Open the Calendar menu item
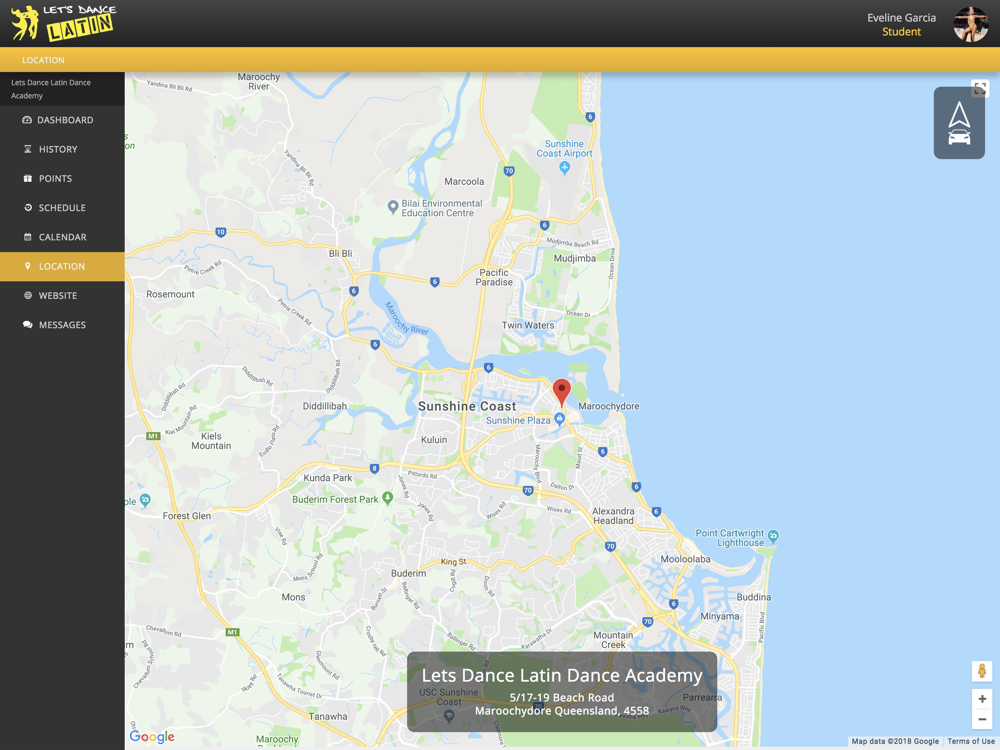 pos(62,237)
